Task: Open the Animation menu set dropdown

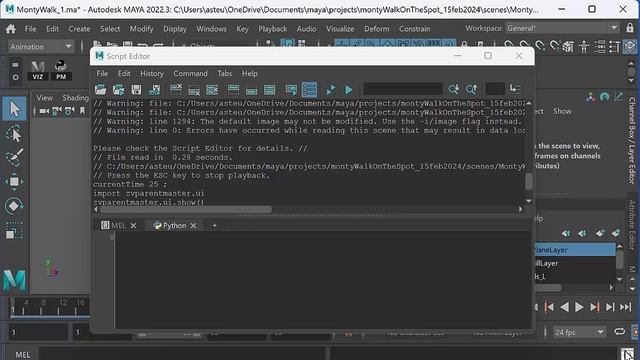Action: pyautogui.click(x=41, y=47)
